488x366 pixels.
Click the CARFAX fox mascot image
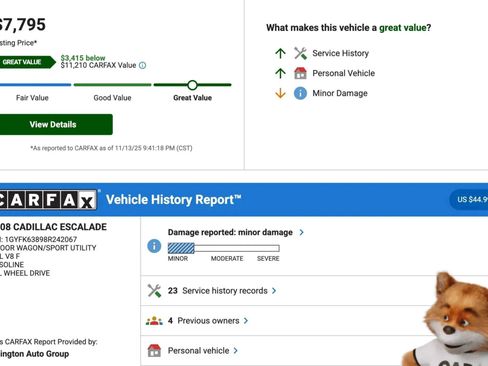(445, 320)
